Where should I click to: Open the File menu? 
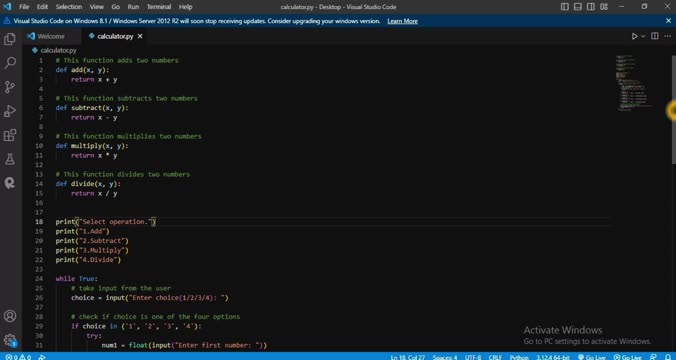pos(24,7)
